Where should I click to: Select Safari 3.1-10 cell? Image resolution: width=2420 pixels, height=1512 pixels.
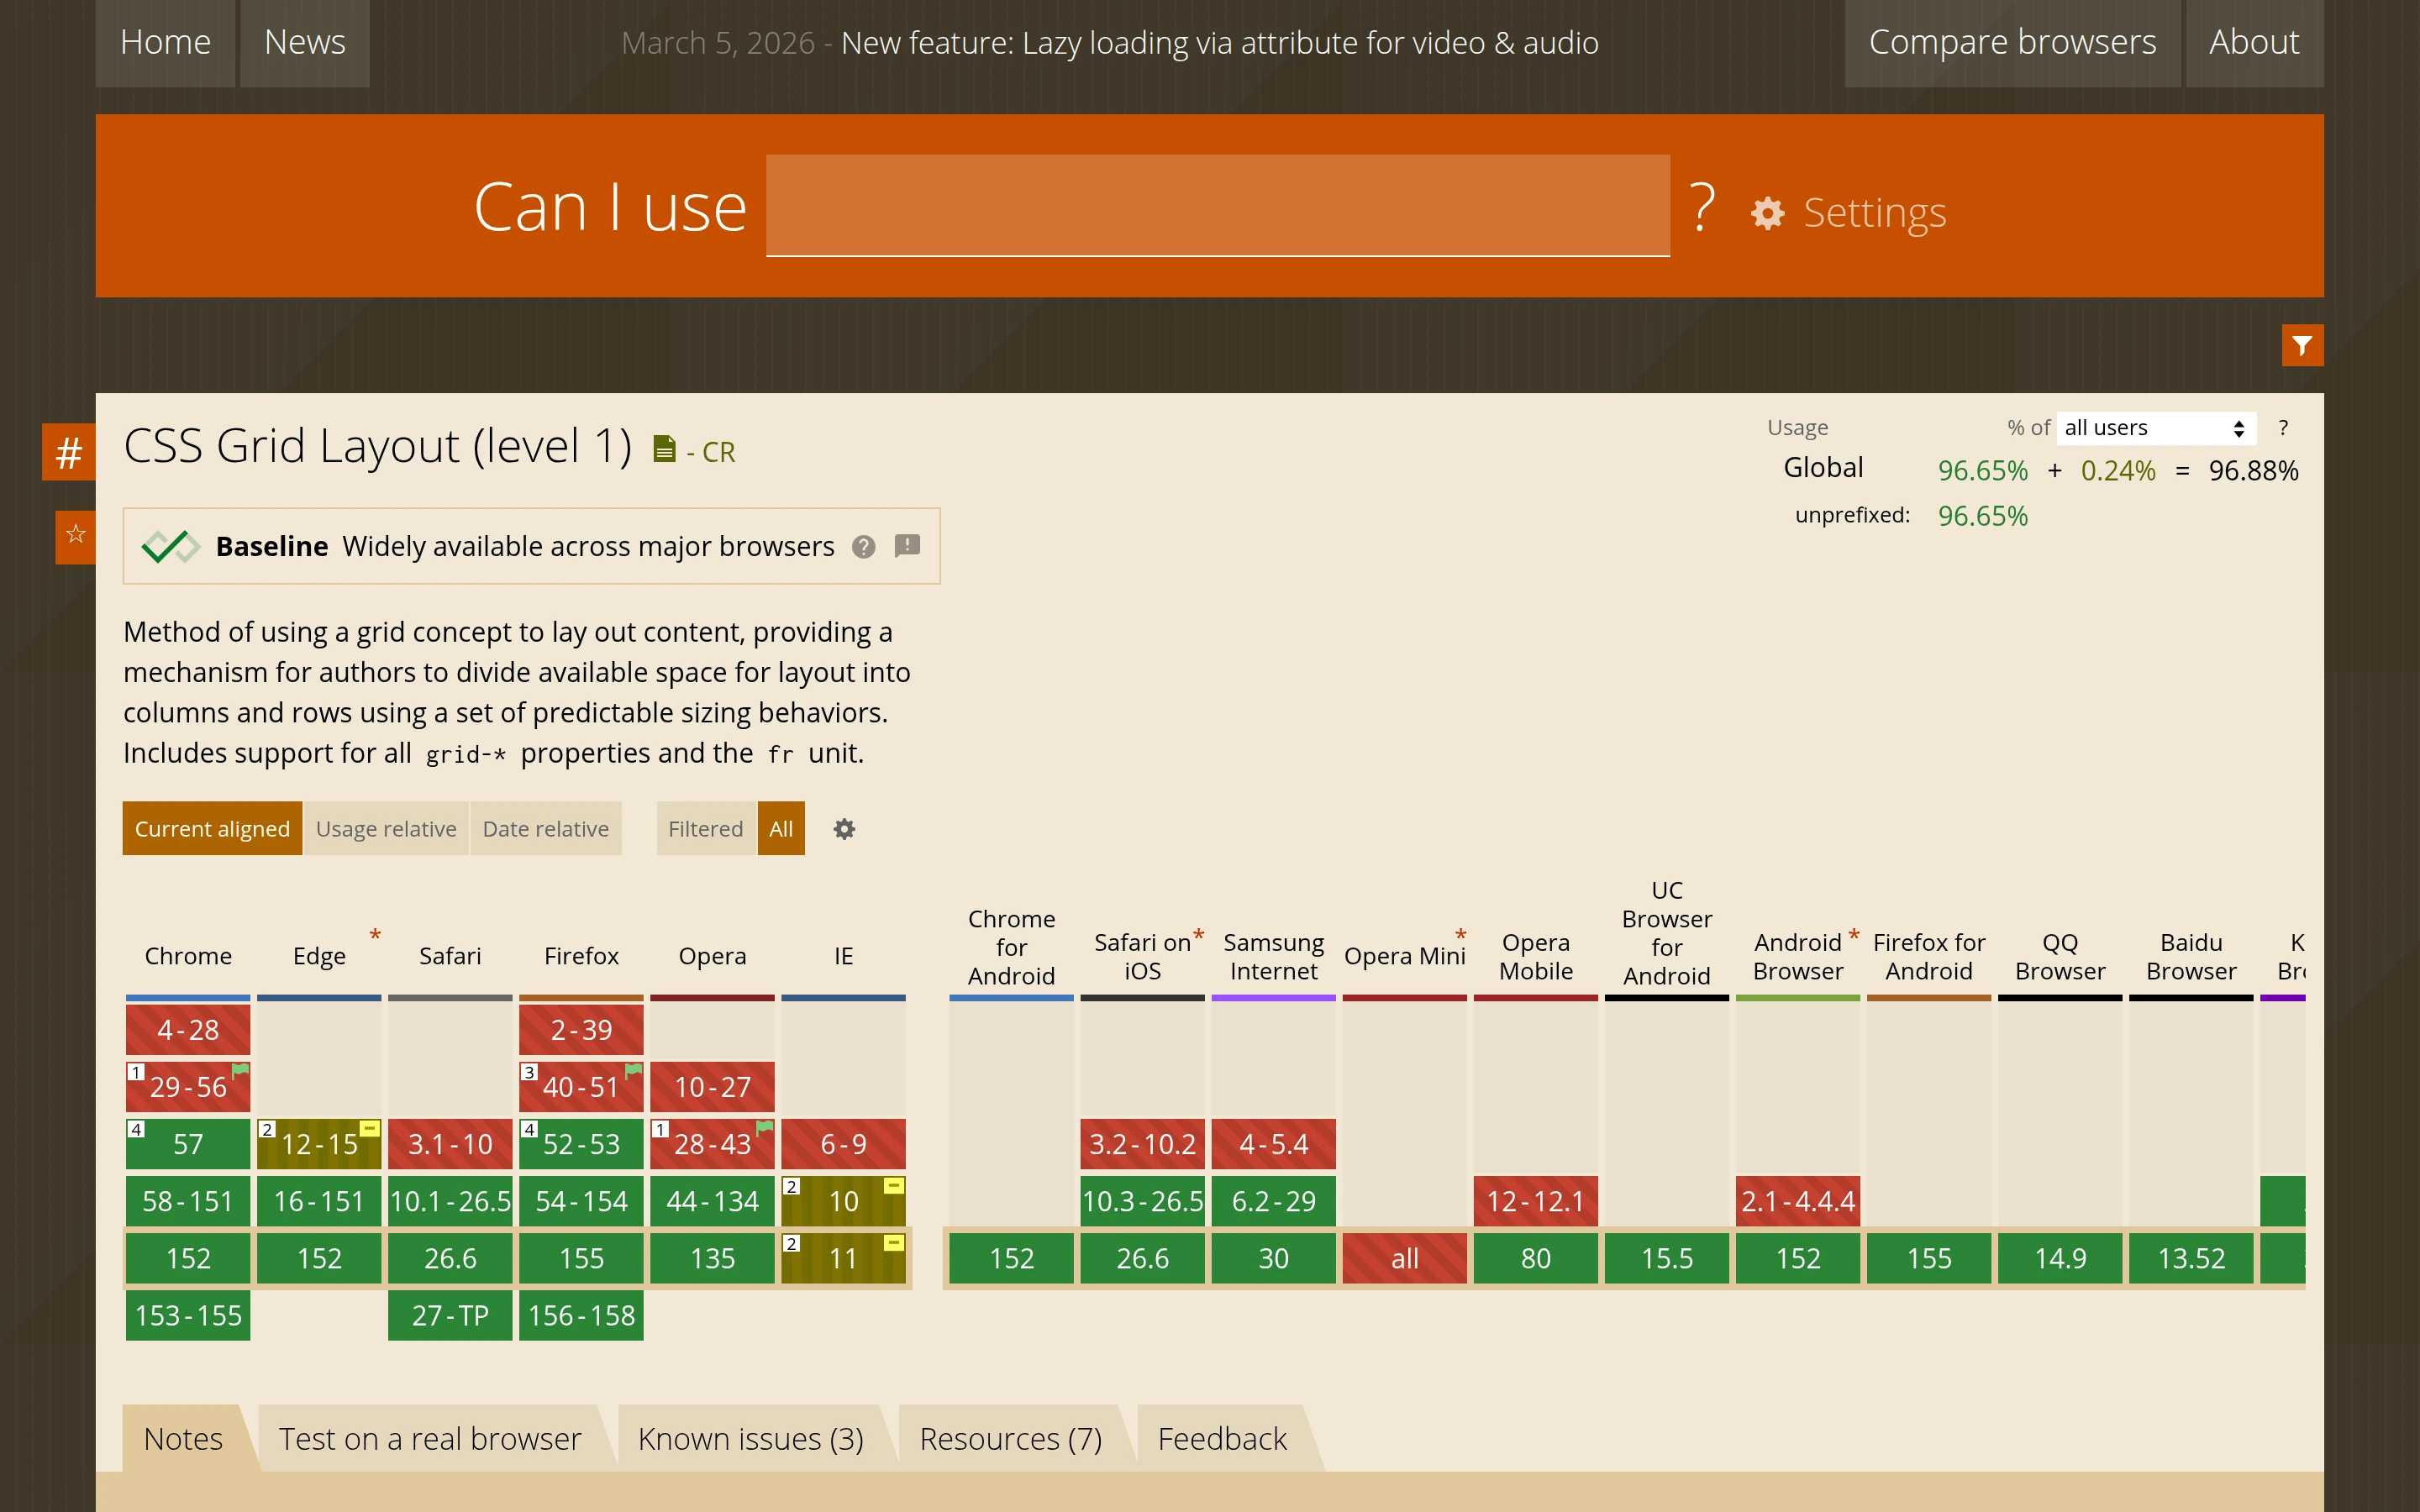click(450, 1144)
